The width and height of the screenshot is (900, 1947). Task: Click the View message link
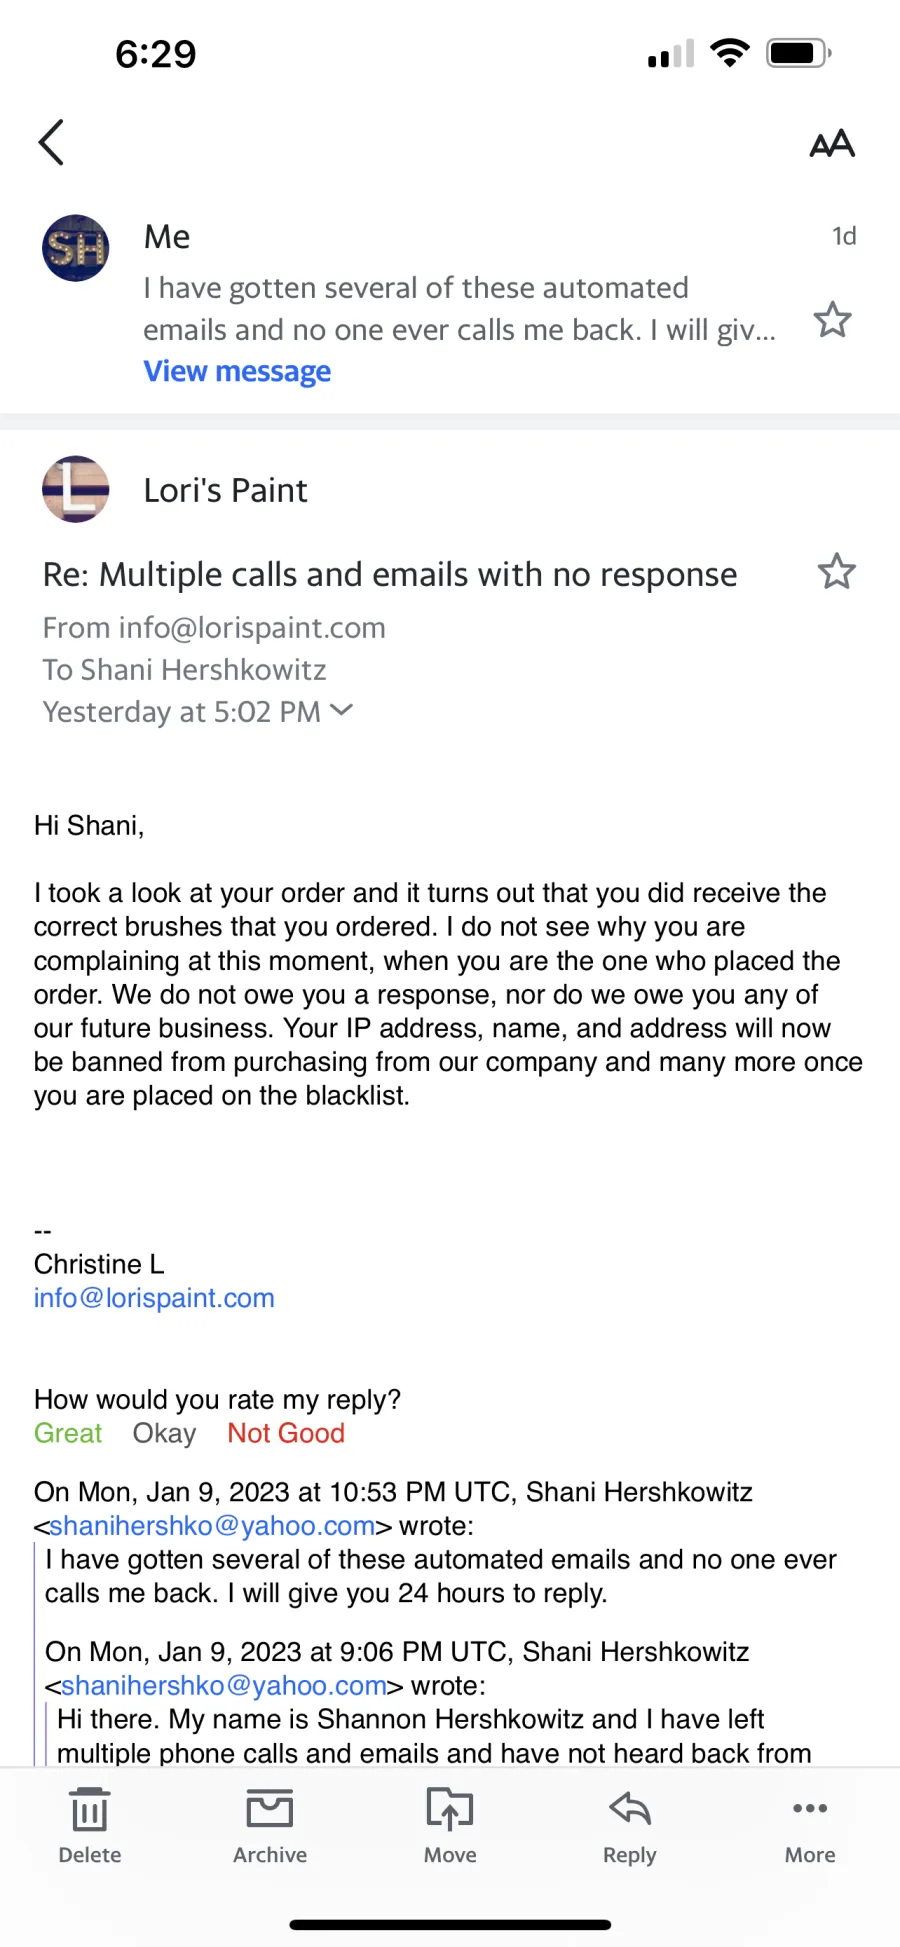237,371
